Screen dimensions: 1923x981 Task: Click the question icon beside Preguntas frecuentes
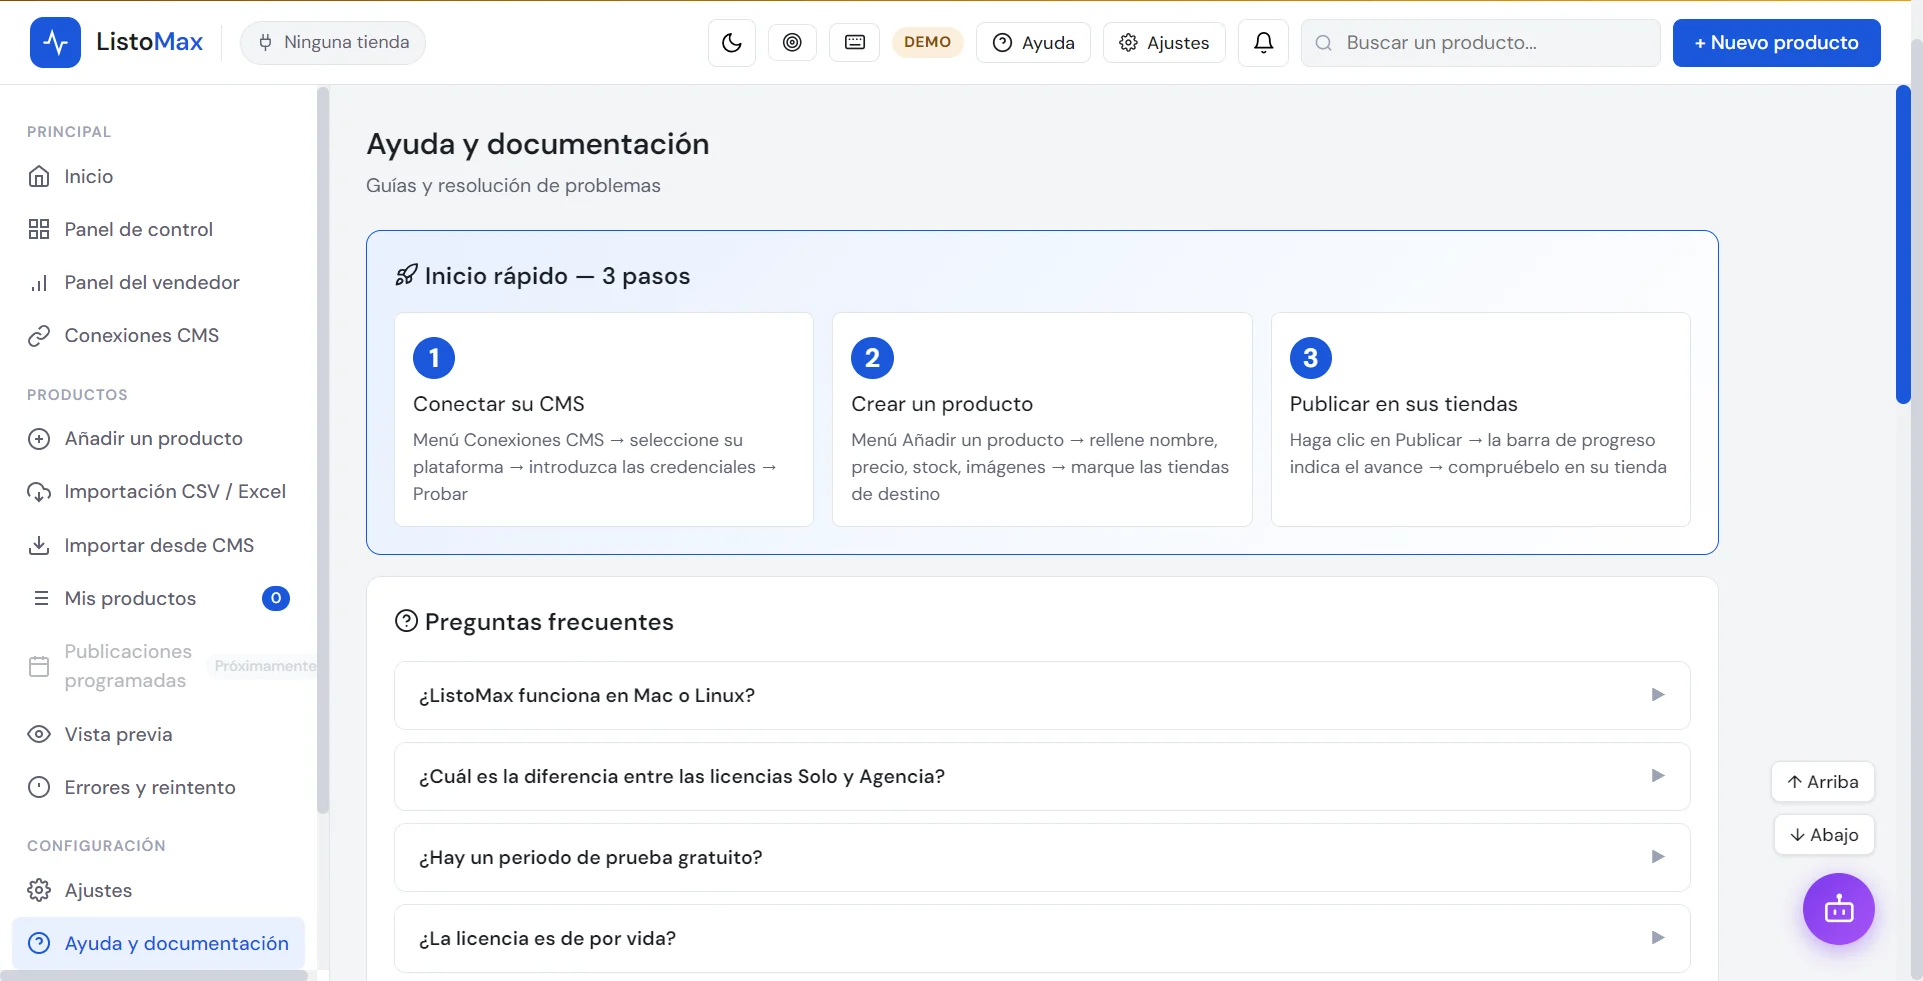coord(406,621)
